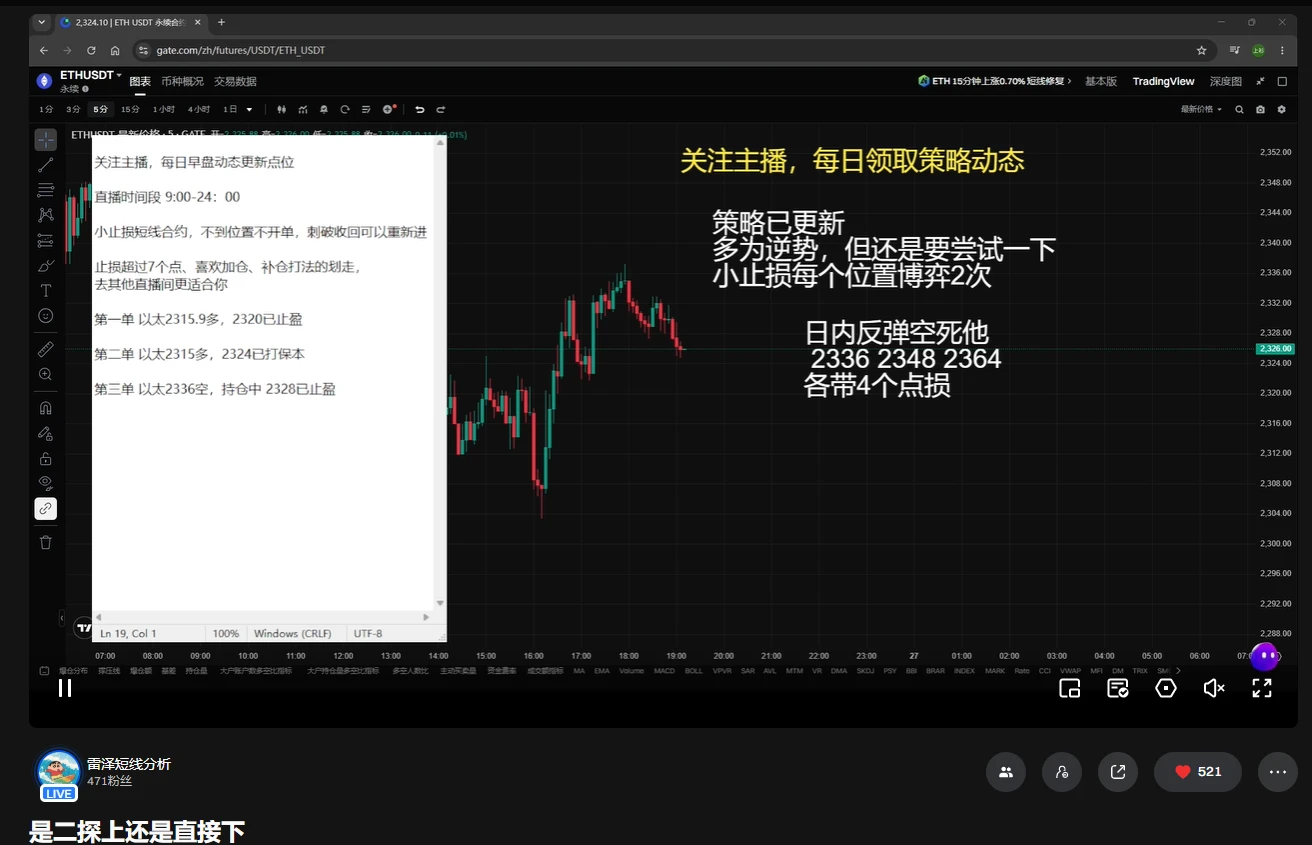
Task: Share the live stream
Action: pyautogui.click(x=1118, y=772)
